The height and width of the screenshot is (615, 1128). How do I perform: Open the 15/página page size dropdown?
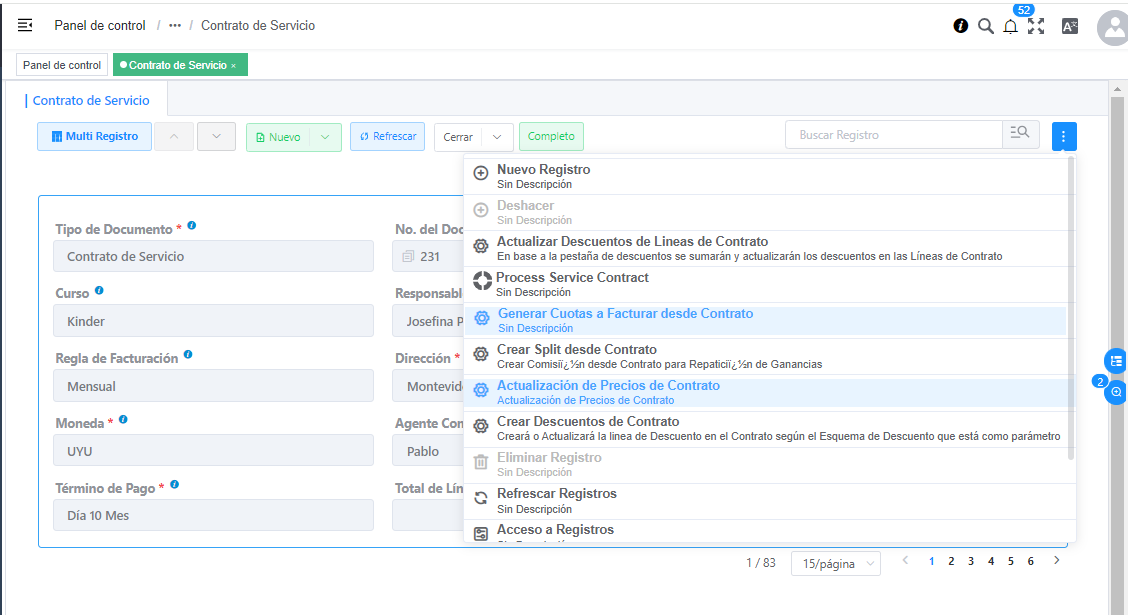coord(835,564)
